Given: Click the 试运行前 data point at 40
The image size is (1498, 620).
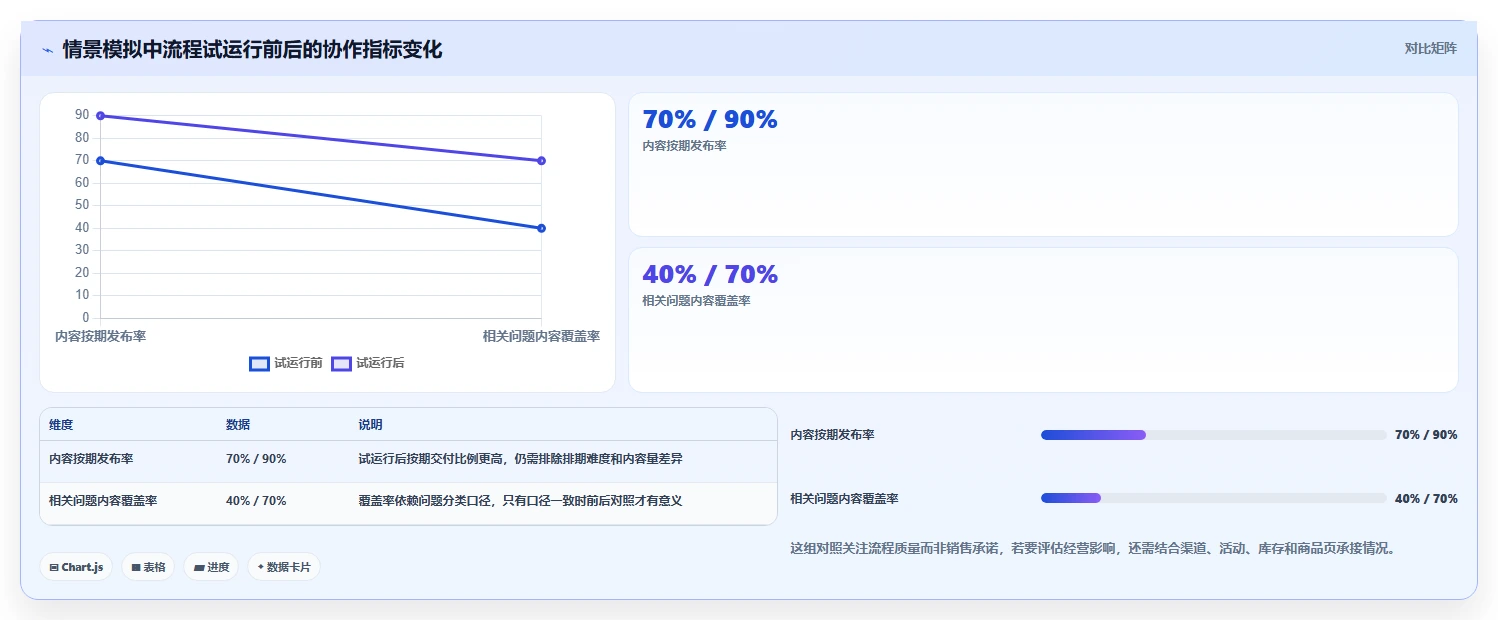Looking at the screenshot, I should [541, 228].
